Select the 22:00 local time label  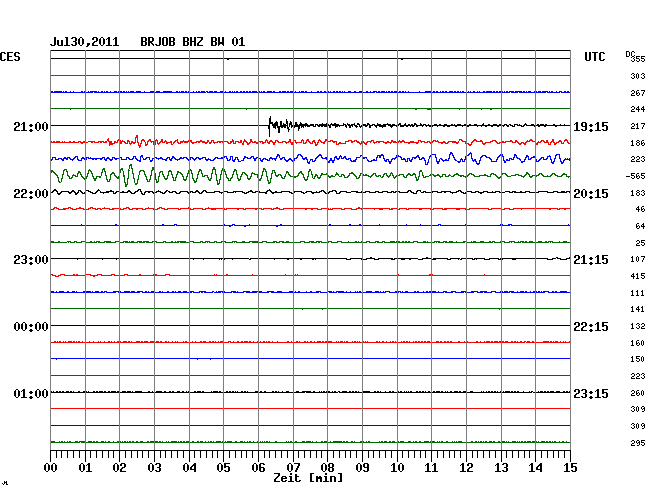point(31,194)
